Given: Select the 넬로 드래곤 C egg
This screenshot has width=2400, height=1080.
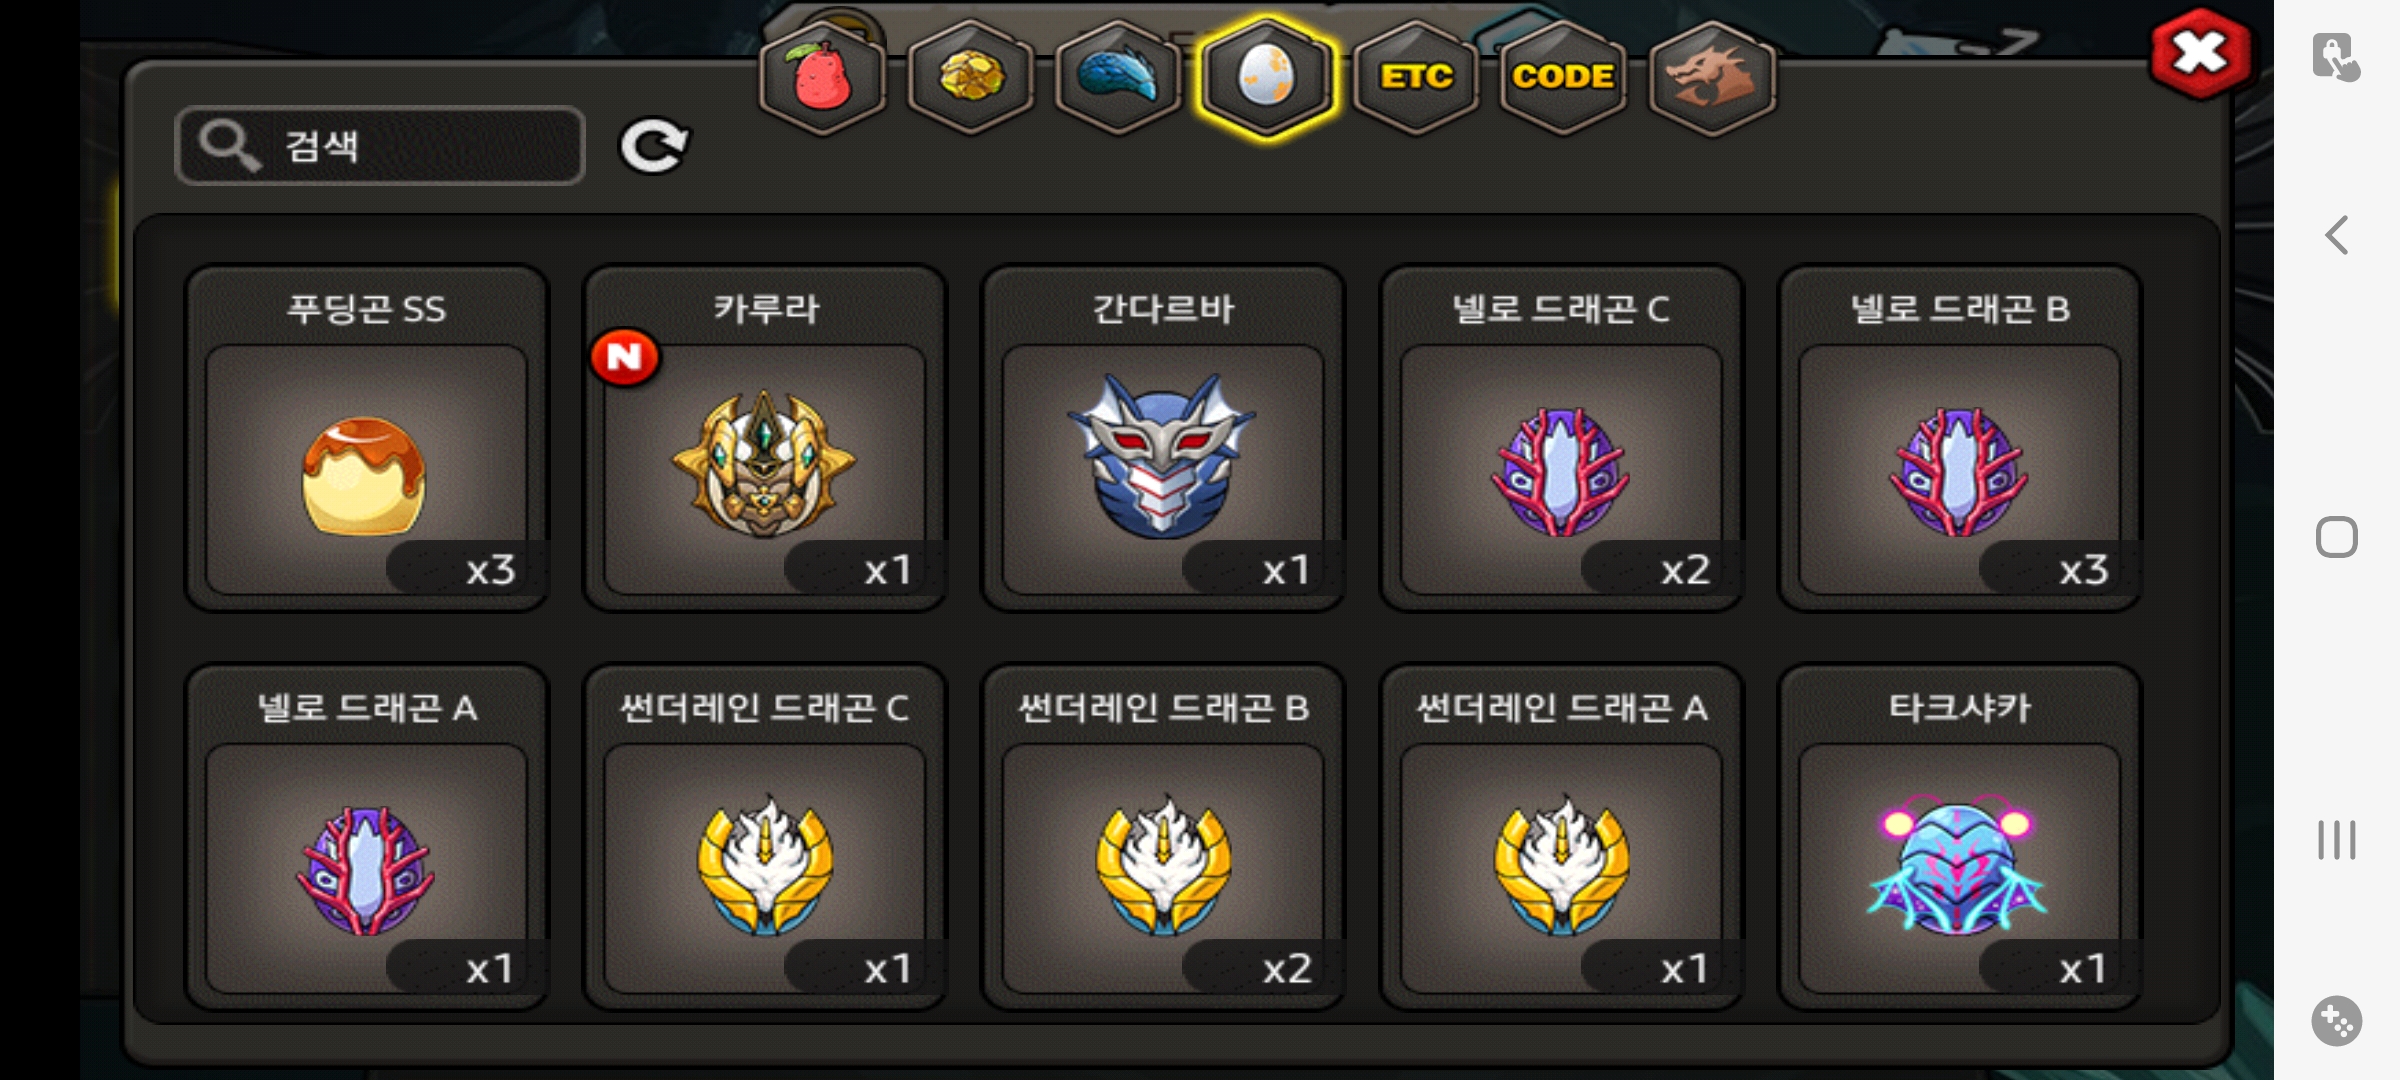Looking at the screenshot, I should 1561,438.
